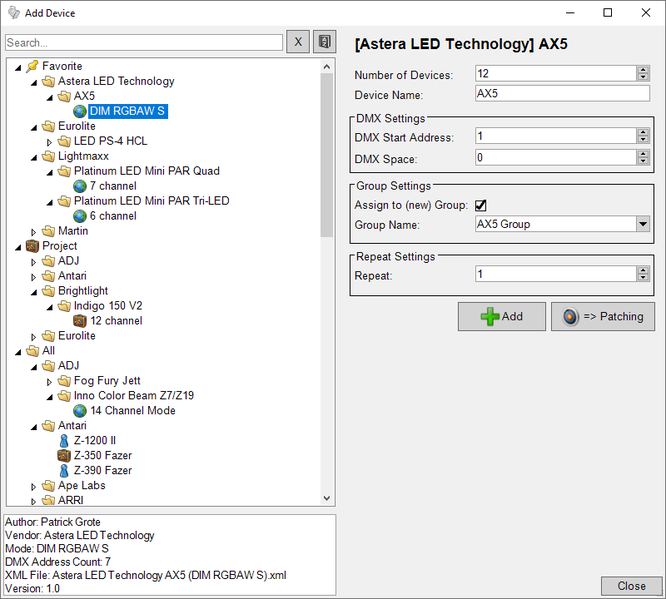The height and width of the screenshot is (599, 666).
Task: Expand the Martin folder in Favorites
Action: click(x=33, y=231)
